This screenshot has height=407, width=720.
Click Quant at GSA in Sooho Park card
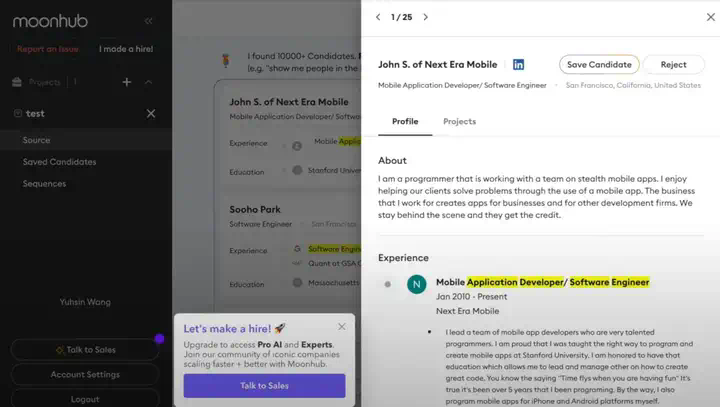pos(334,263)
